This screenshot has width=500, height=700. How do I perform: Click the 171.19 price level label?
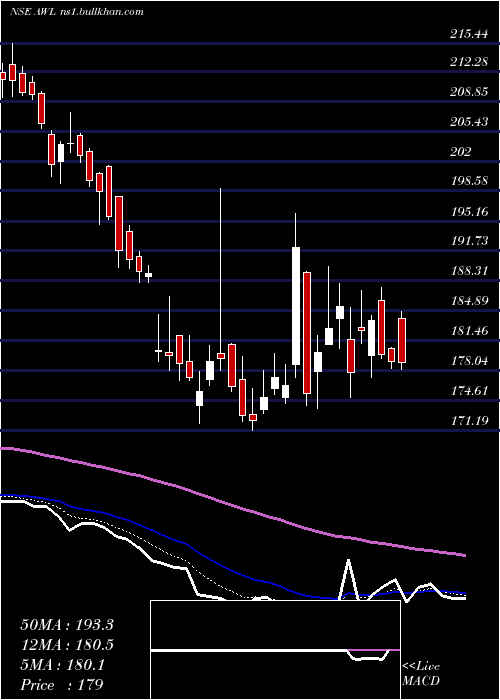coord(469,421)
